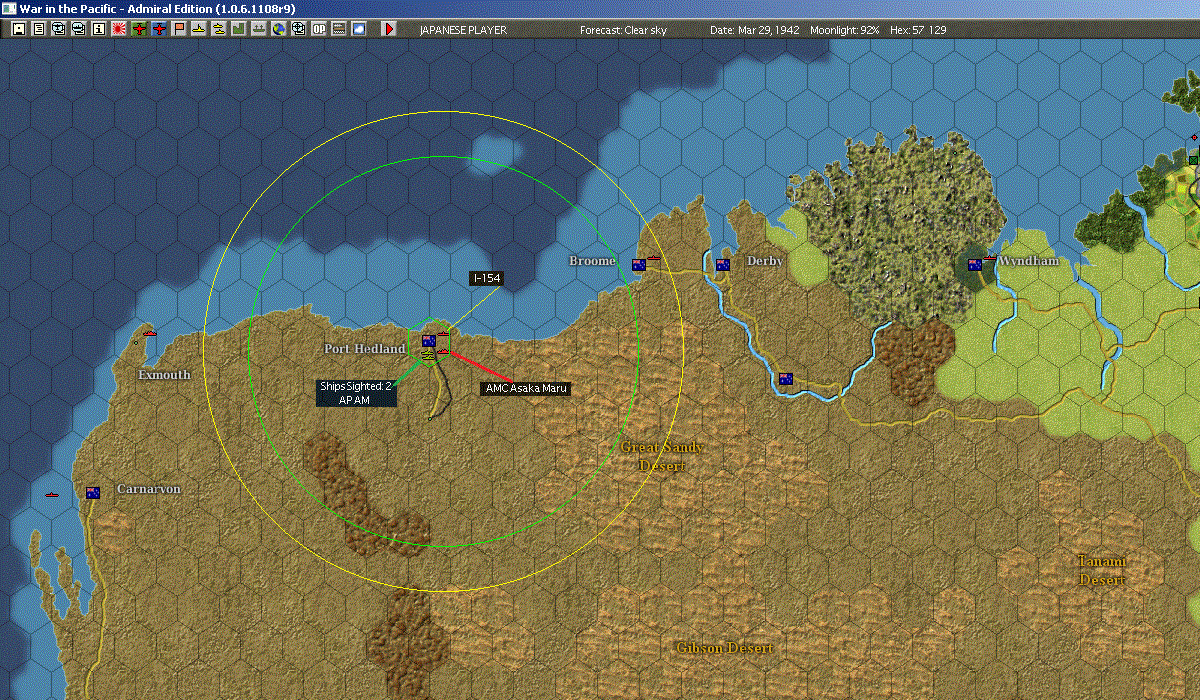Click the second ship-list toolbar icon
Screen dimensions: 1200x700
(79, 29)
